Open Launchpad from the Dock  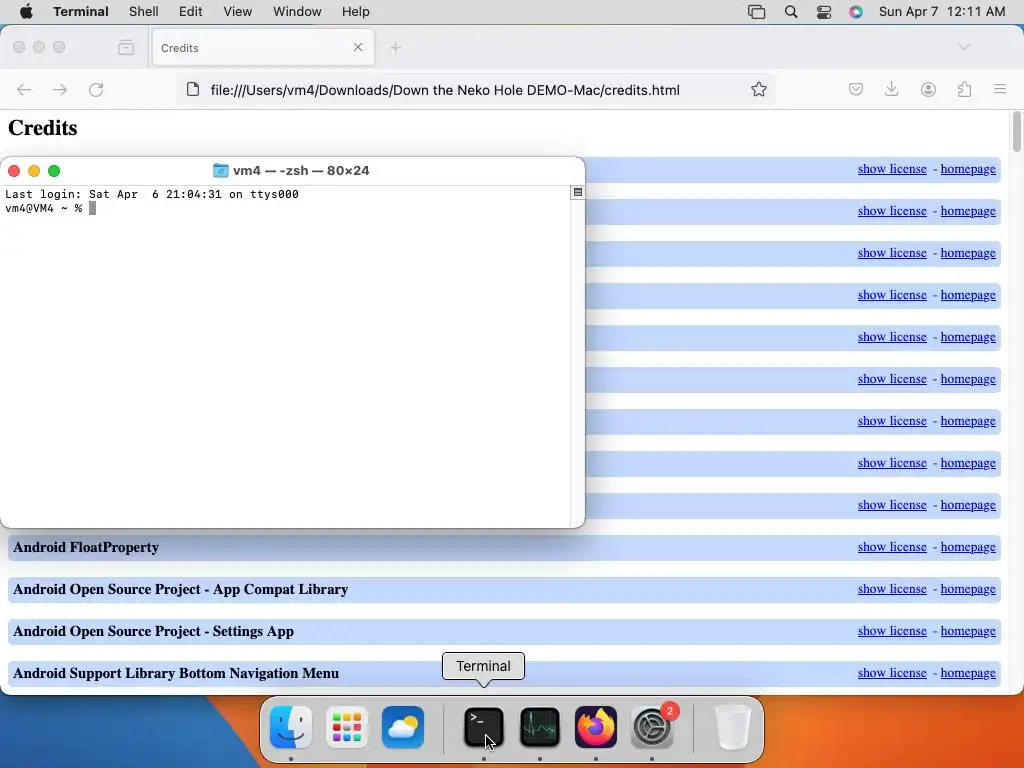[347, 727]
